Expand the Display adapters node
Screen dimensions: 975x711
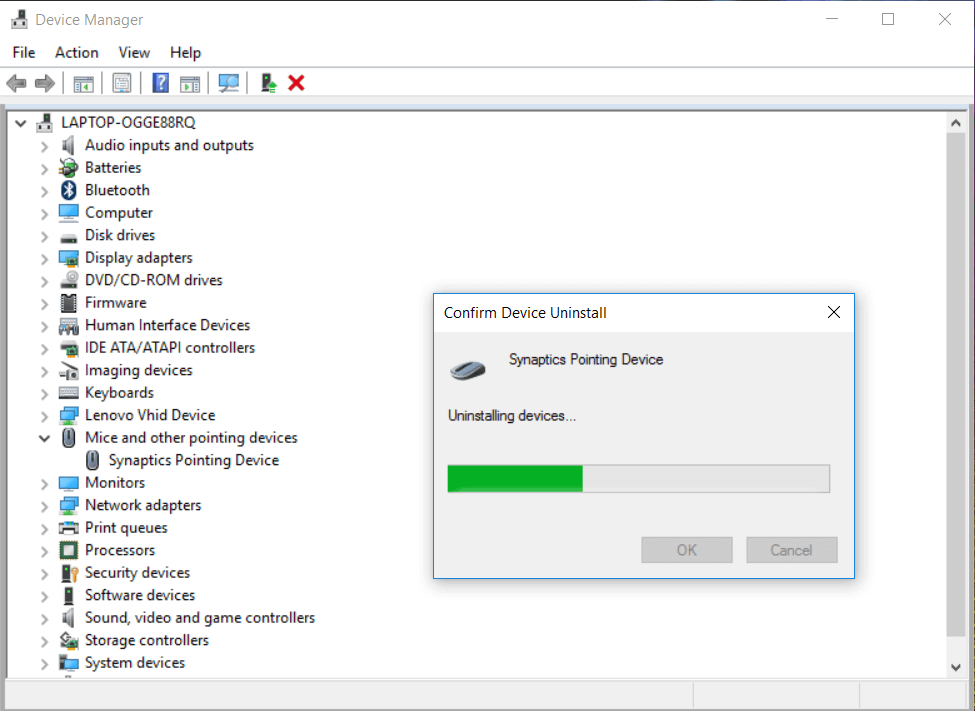[x=44, y=258]
